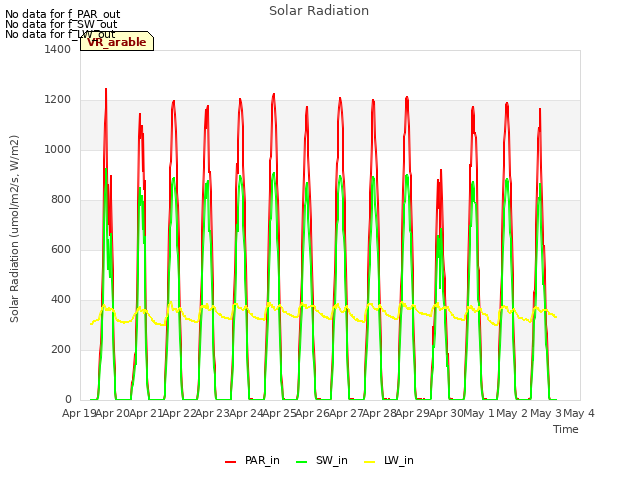This screenshot has width=640, height=480.
Task: Click the reduced PAR_in peak on Apr 29
Action: click(441, 171)
